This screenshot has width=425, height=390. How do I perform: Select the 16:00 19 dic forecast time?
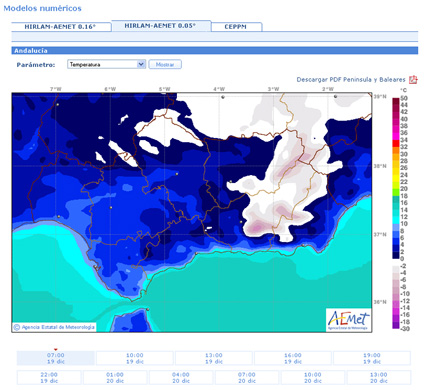(x=293, y=358)
